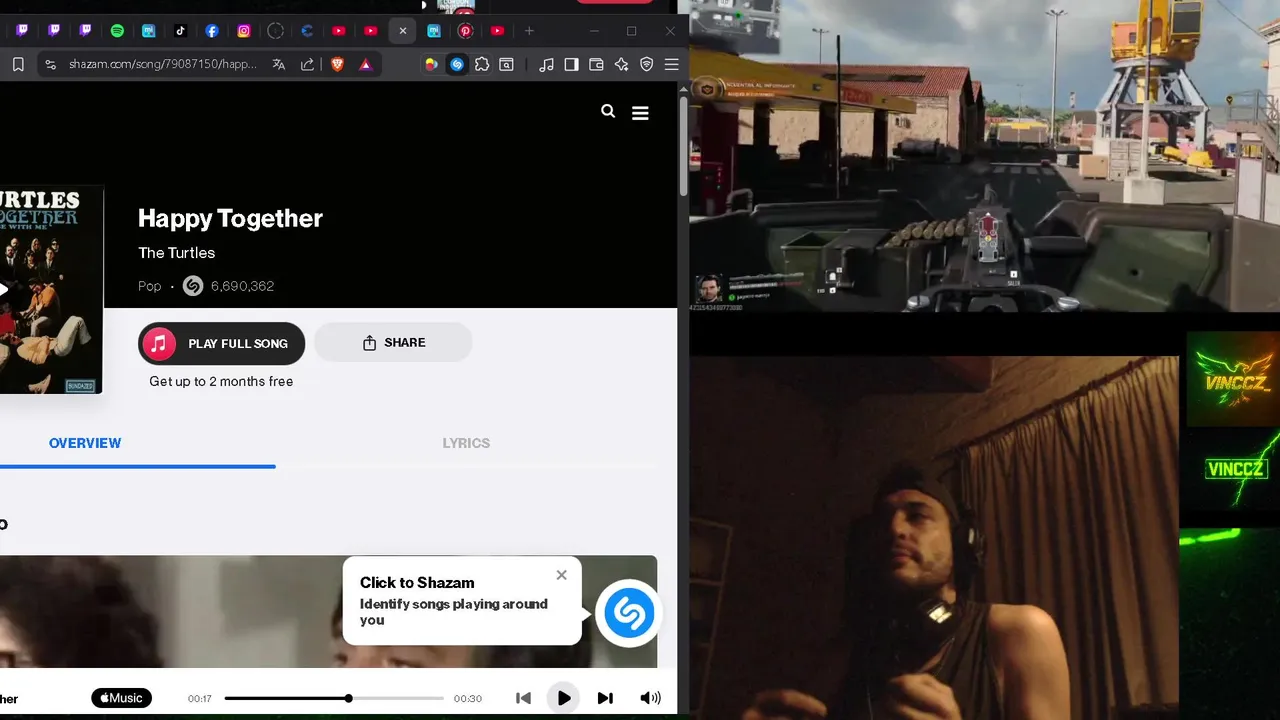This screenshot has height=720, width=1280.
Task: Close the Click to Shazam popup
Action: (x=561, y=575)
